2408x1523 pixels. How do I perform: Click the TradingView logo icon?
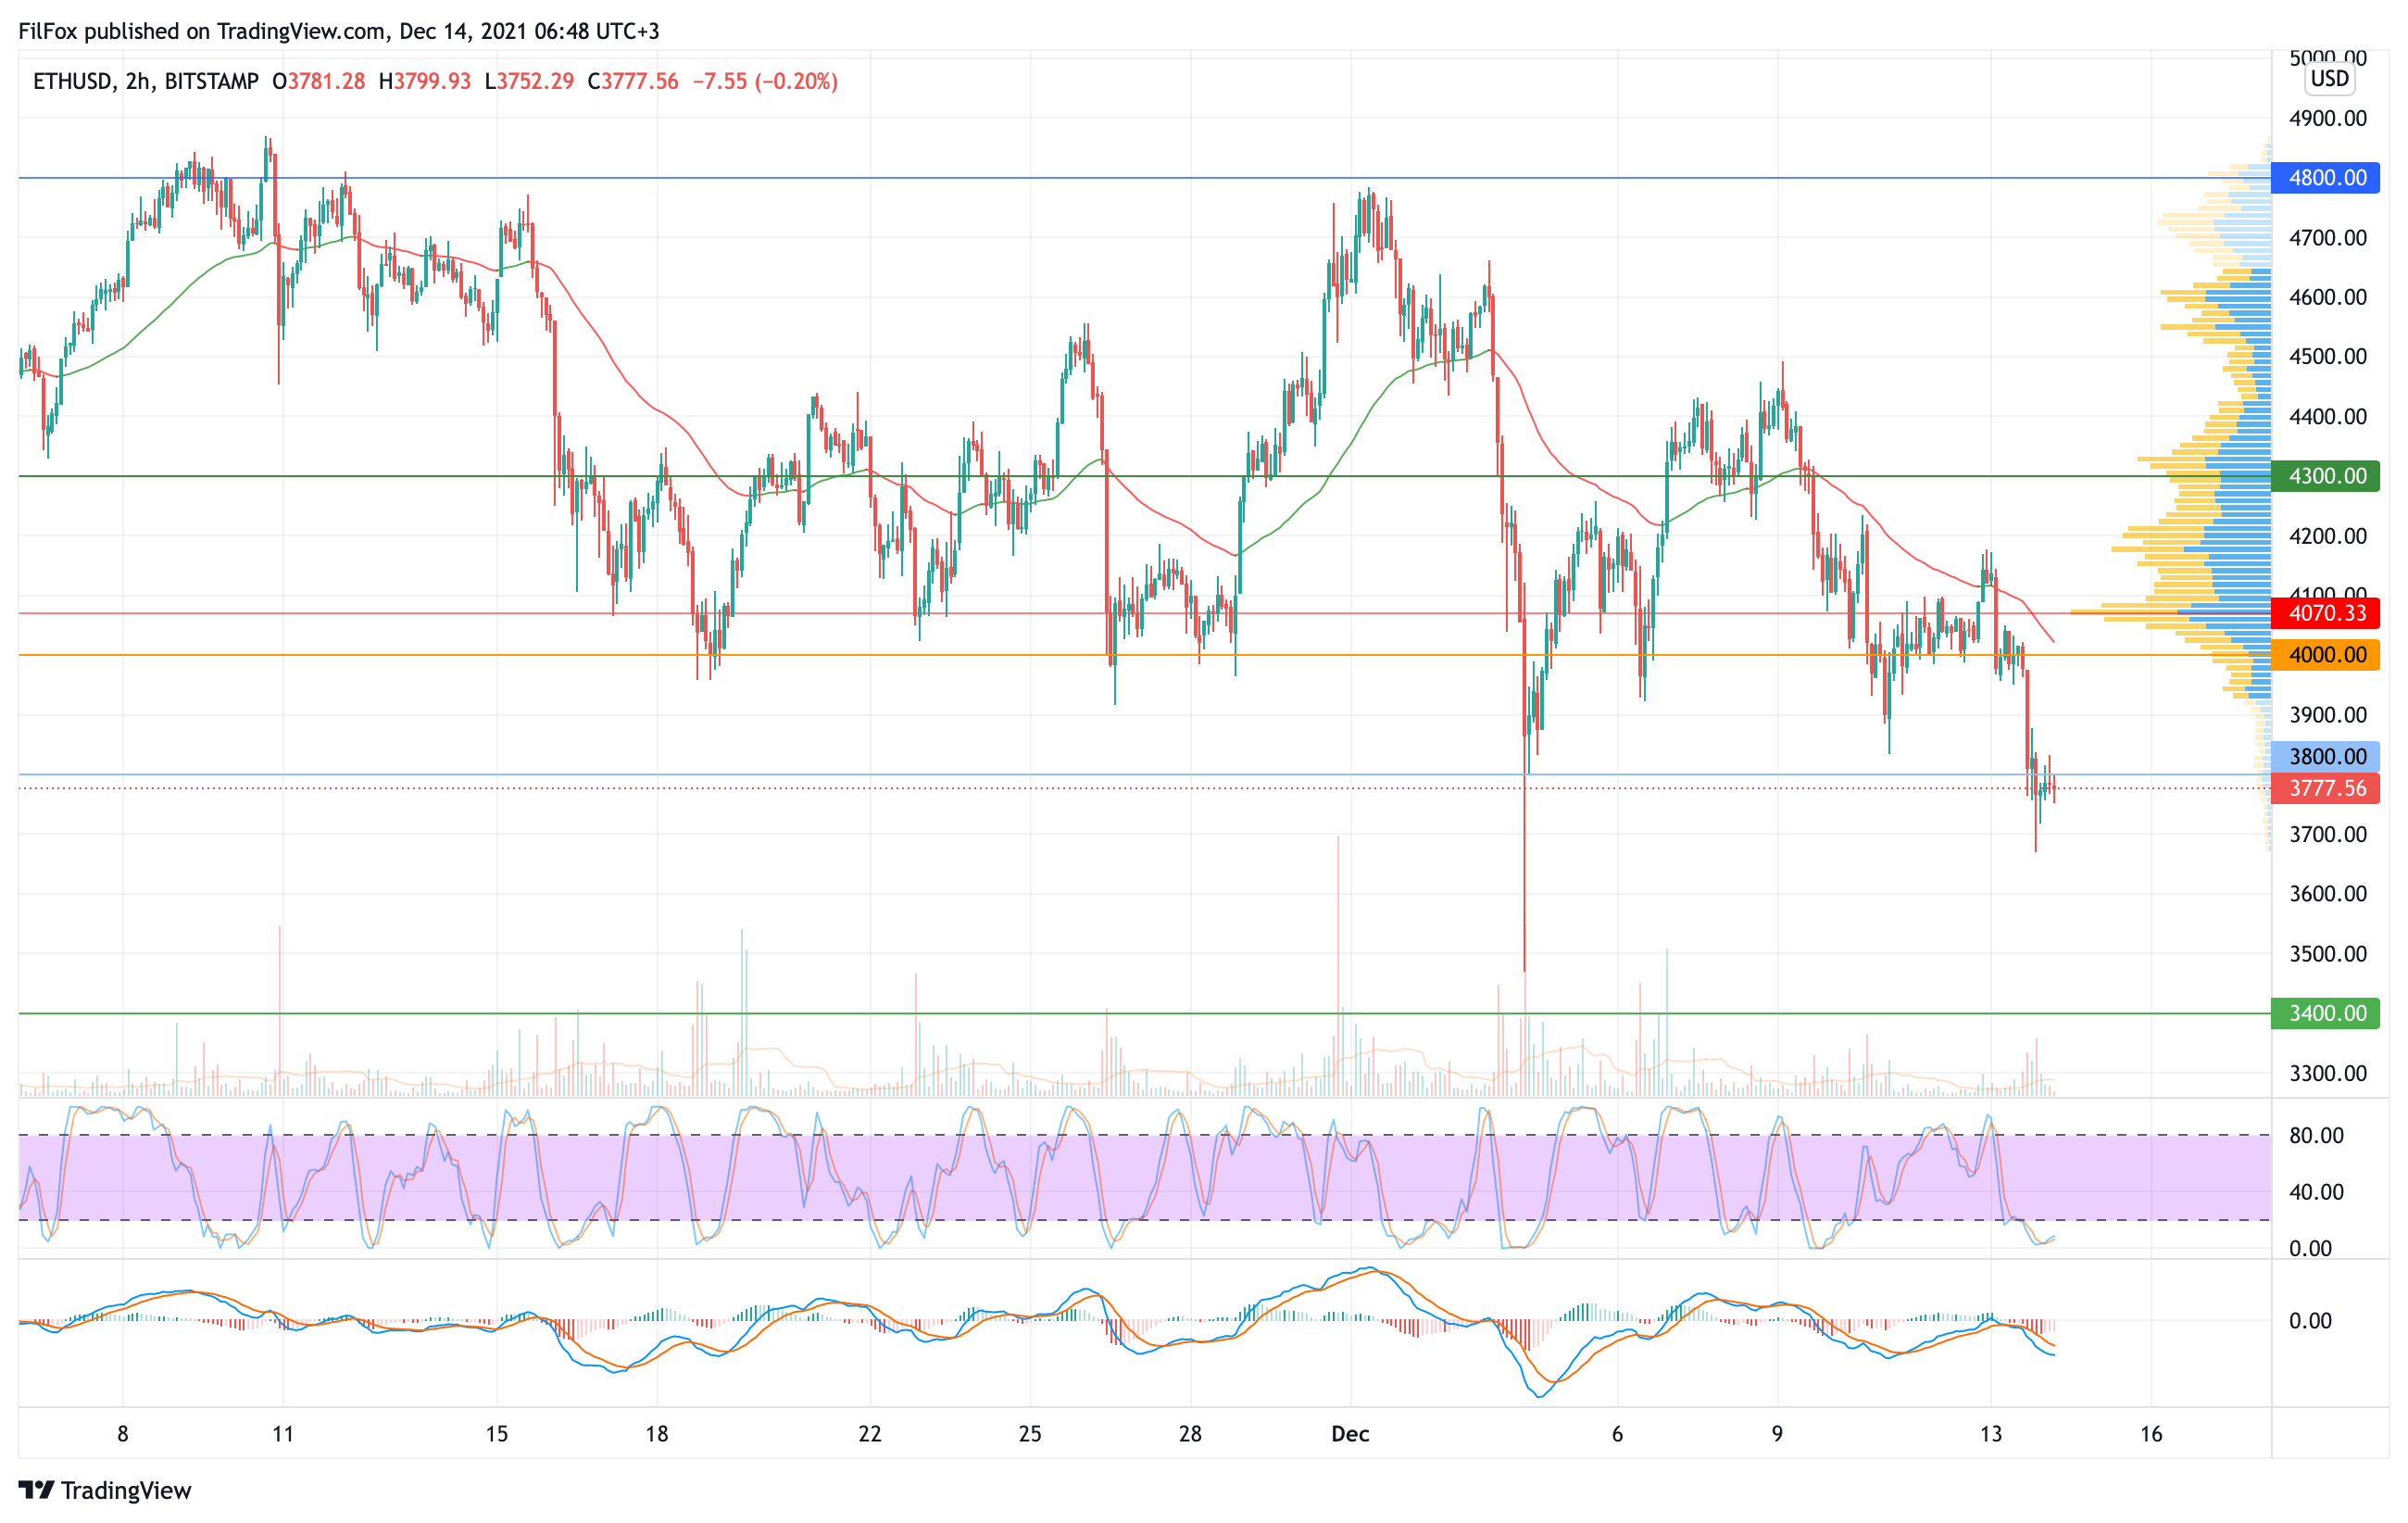[x=36, y=1490]
